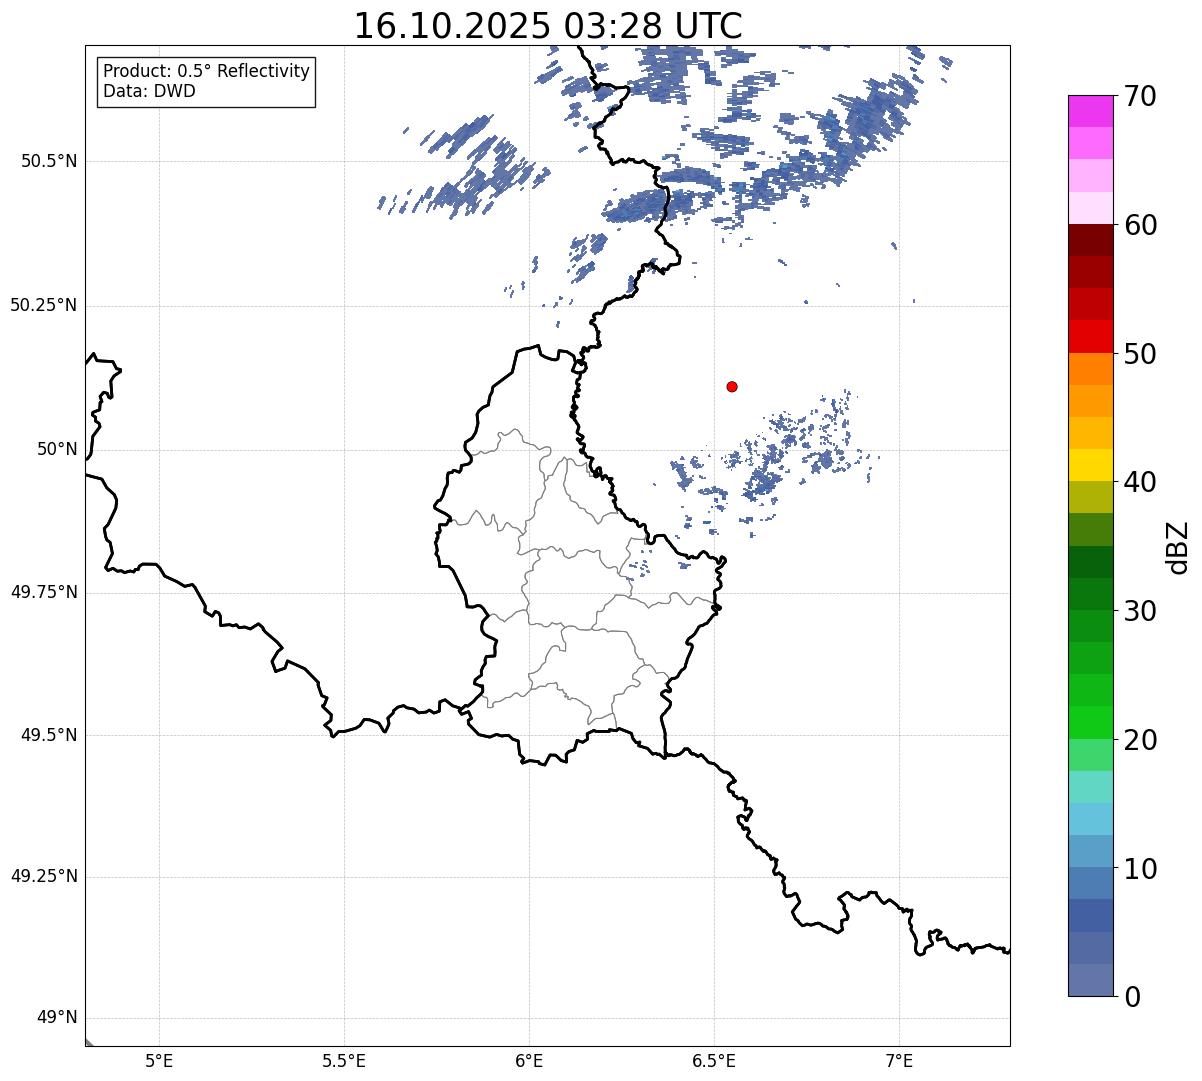
Task: Click the red station marker dot
Action: coord(732,386)
